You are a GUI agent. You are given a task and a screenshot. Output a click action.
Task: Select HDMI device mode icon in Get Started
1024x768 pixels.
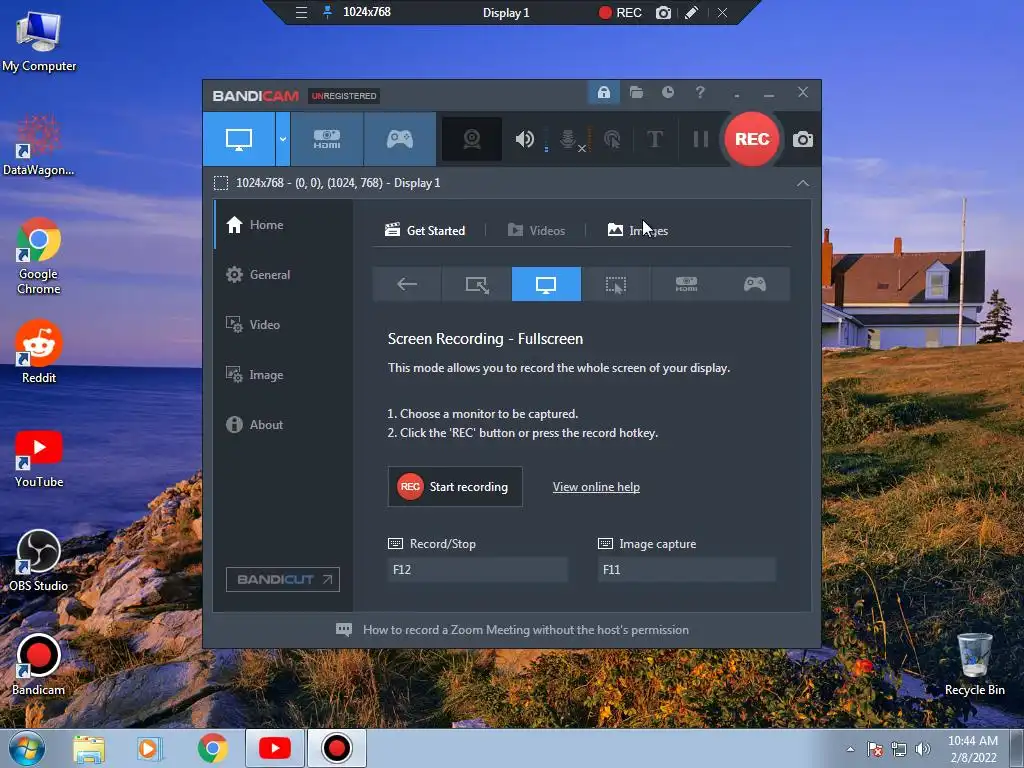tap(686, 284)
